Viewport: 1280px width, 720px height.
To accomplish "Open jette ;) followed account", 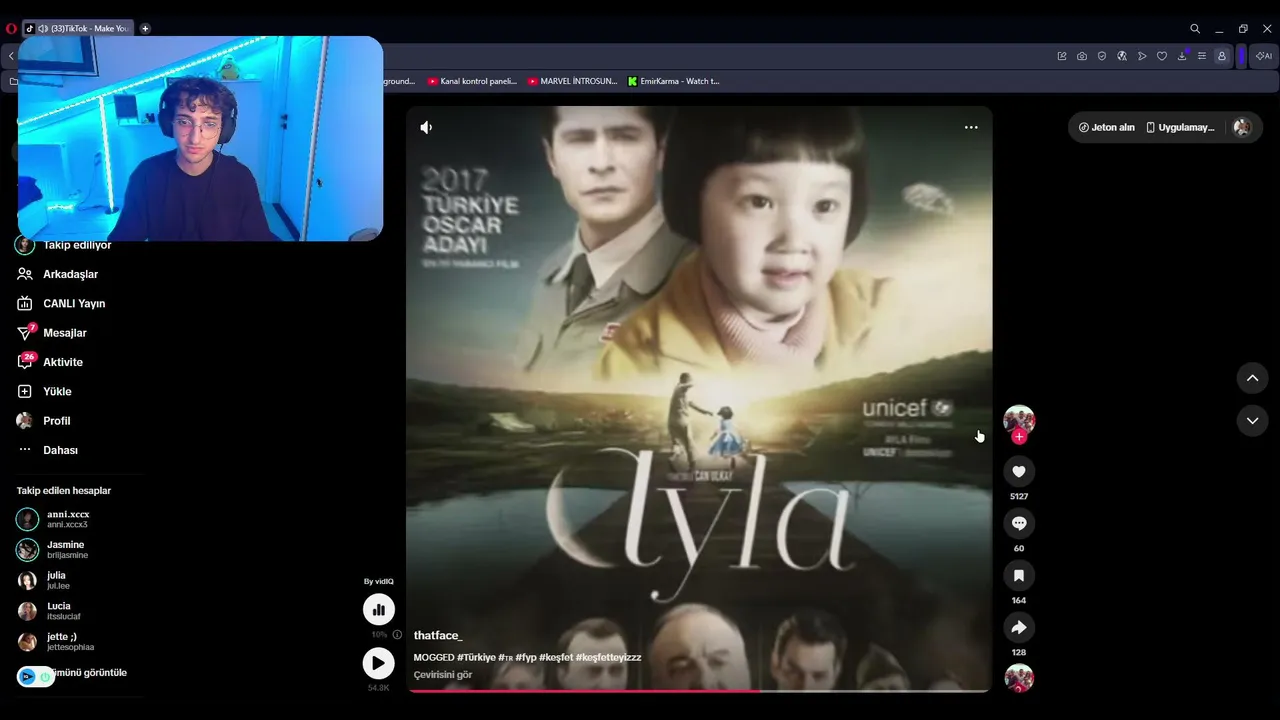I will (x=56, y=642).
